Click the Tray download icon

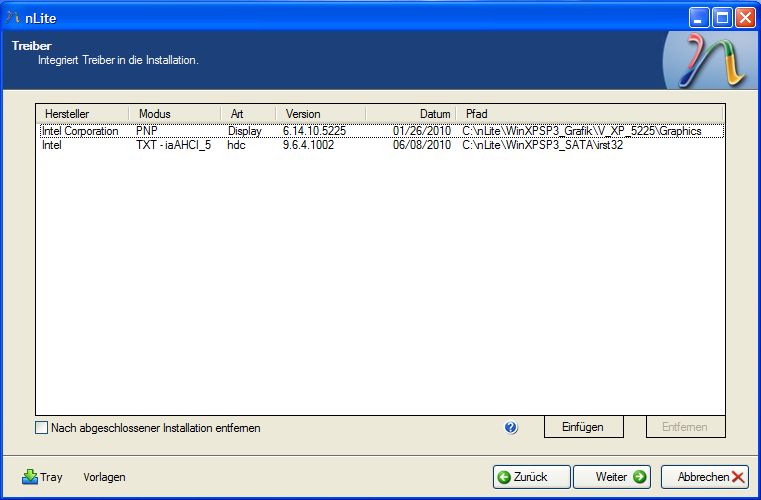click(30, 477)
